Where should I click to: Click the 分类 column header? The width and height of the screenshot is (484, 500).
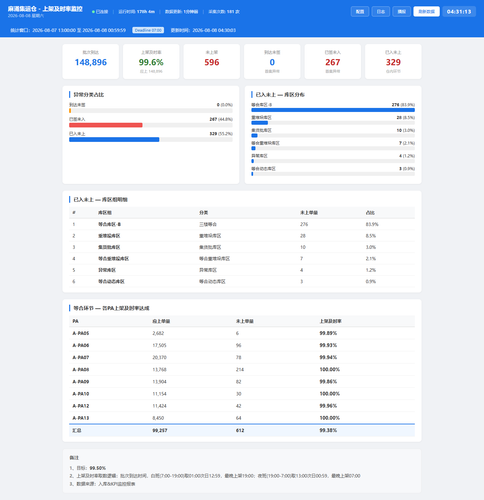[x=203, y=213]
